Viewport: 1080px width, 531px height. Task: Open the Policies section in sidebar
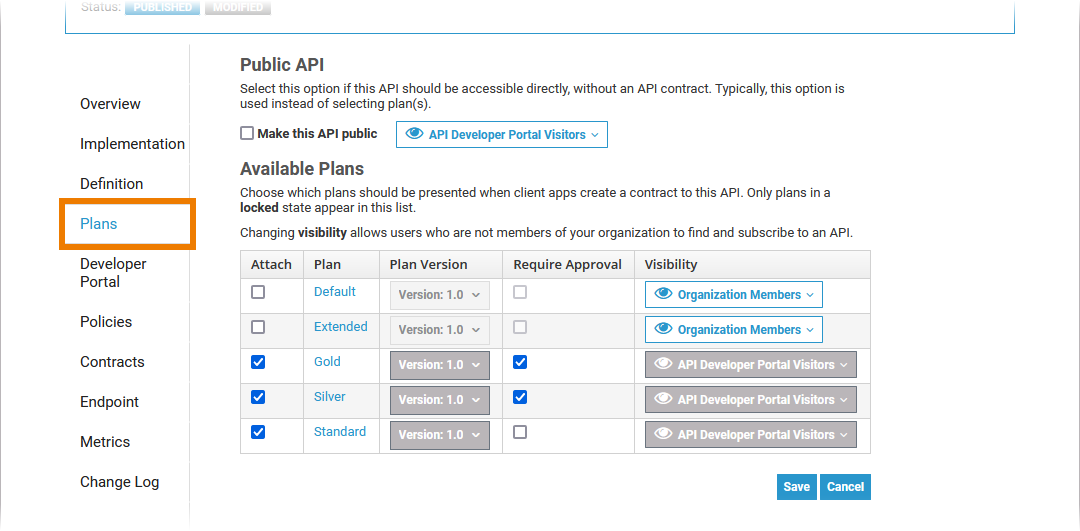(106, 322)
